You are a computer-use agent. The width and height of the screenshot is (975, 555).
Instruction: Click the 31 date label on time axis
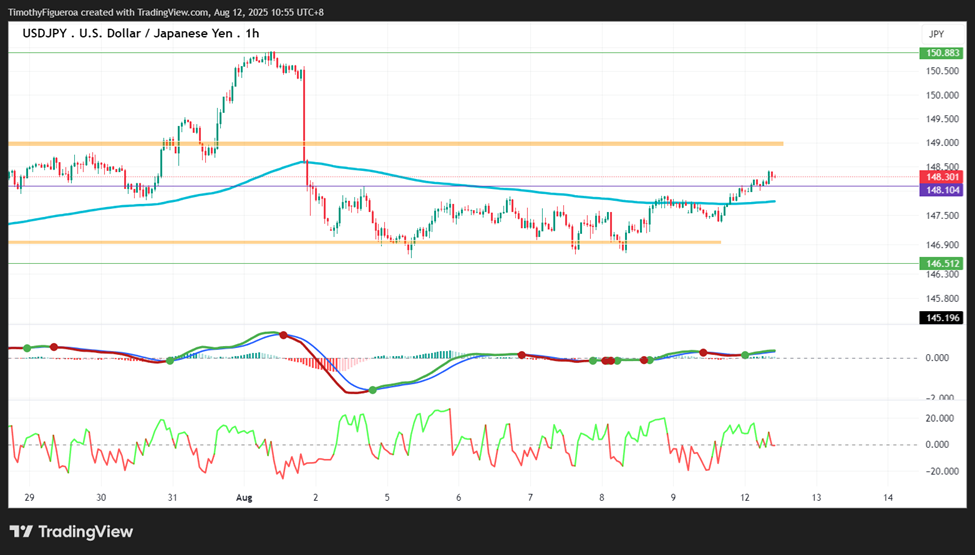[172, 497]
